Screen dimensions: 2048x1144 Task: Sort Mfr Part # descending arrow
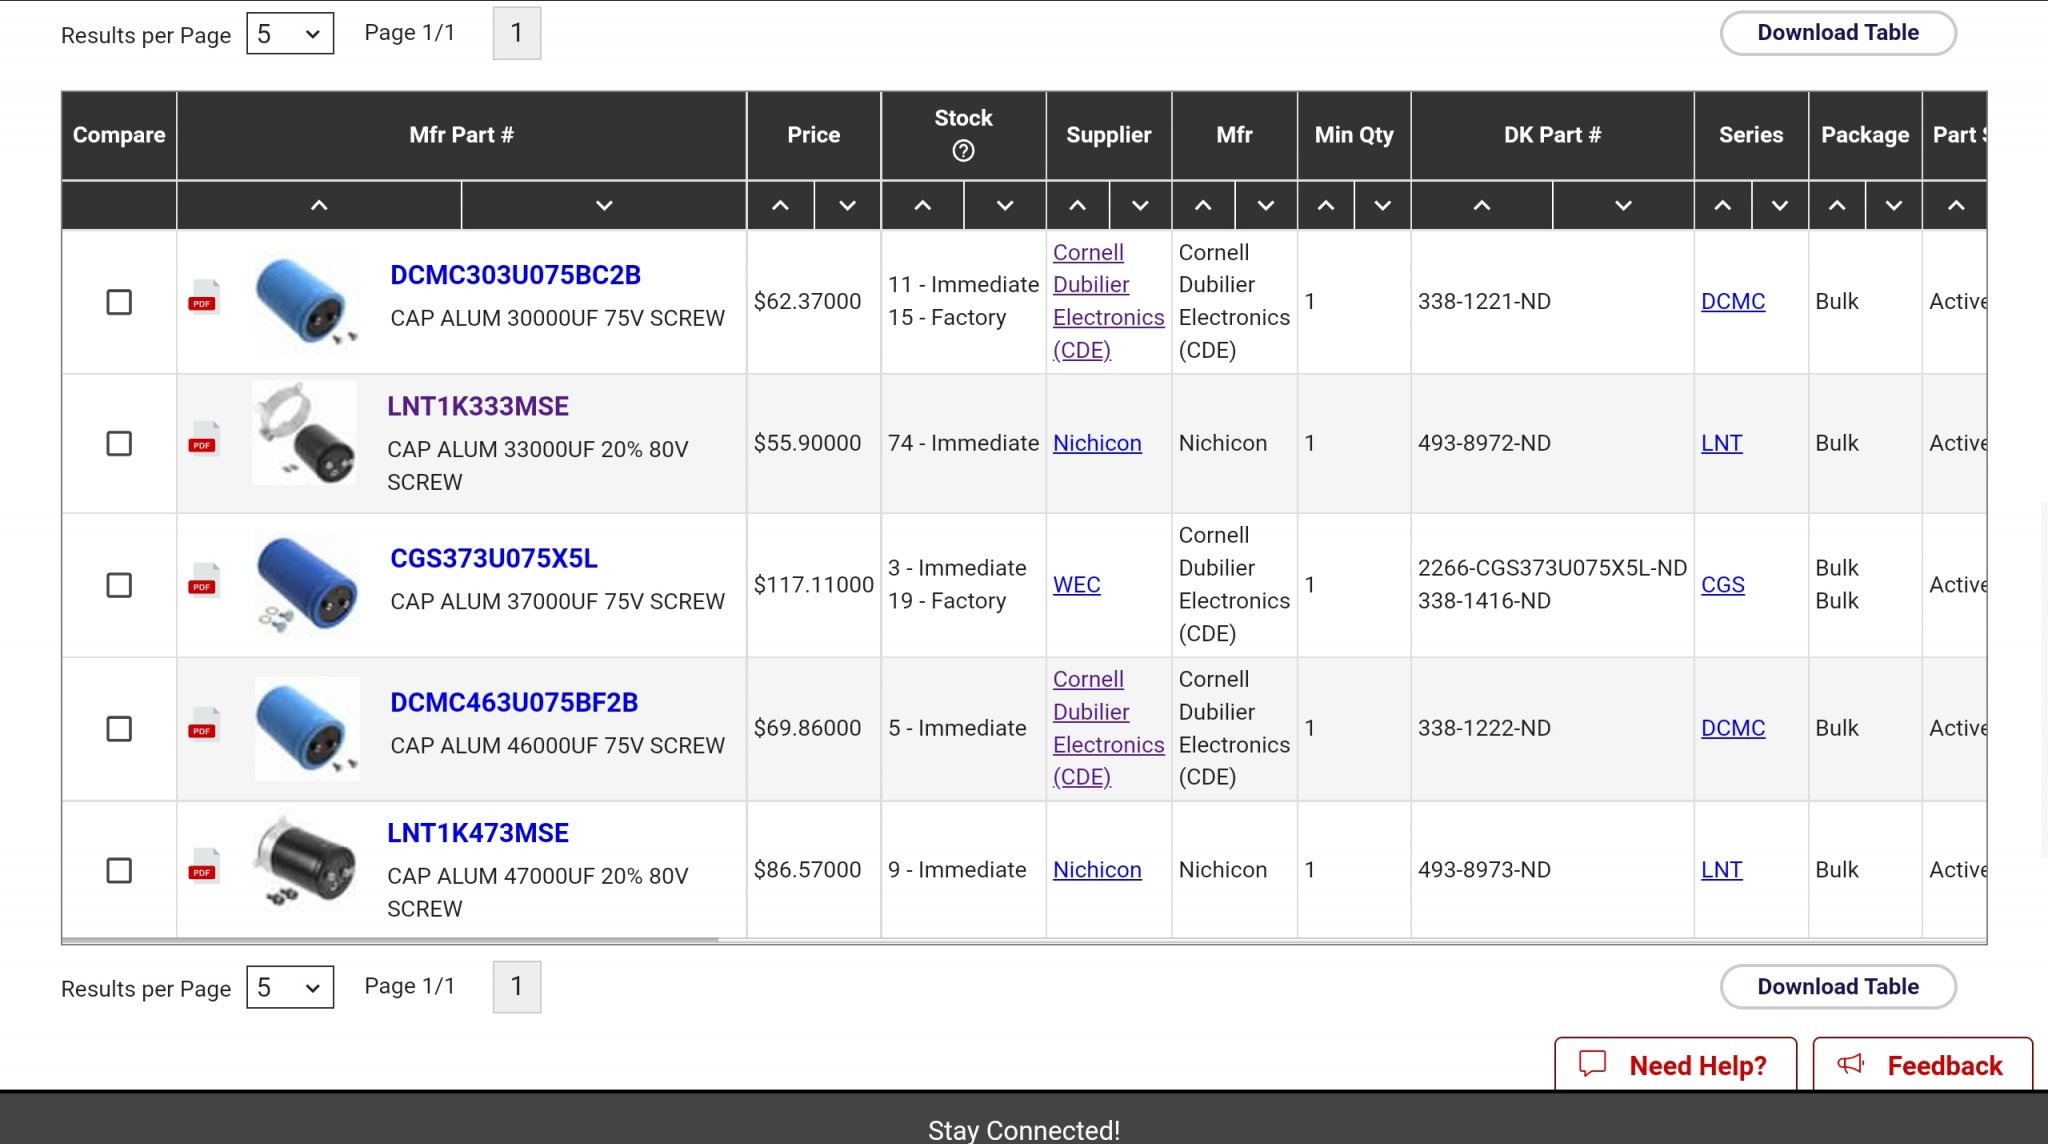coord(604,206)
